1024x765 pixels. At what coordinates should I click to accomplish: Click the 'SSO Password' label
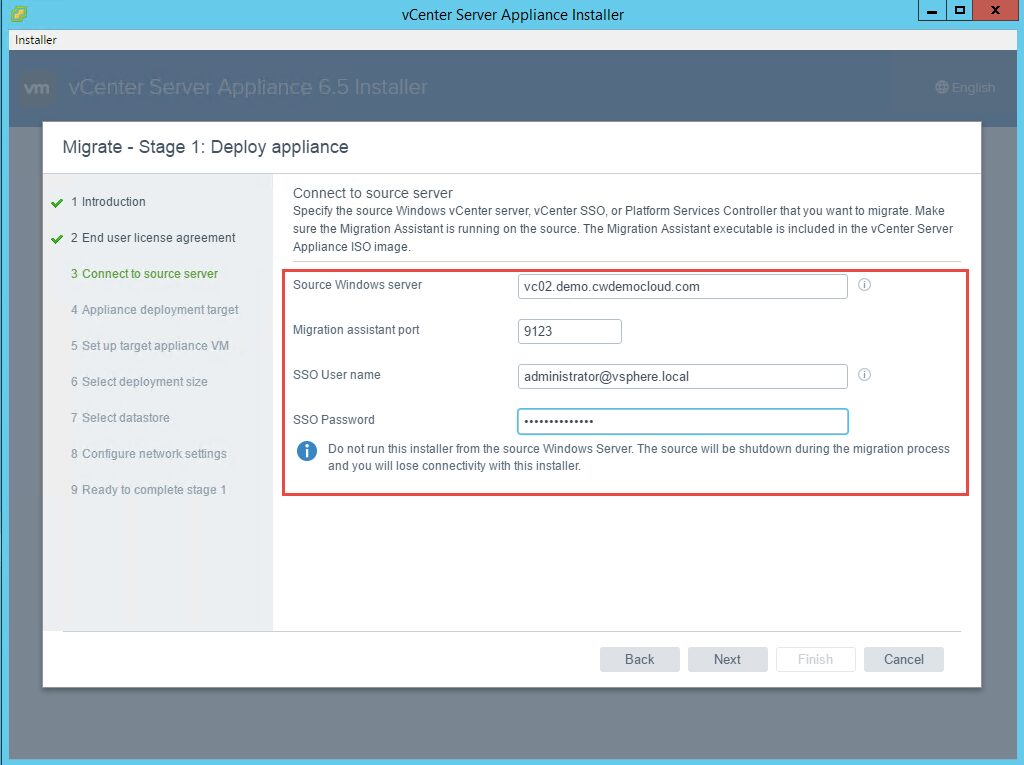click(334, 420)
